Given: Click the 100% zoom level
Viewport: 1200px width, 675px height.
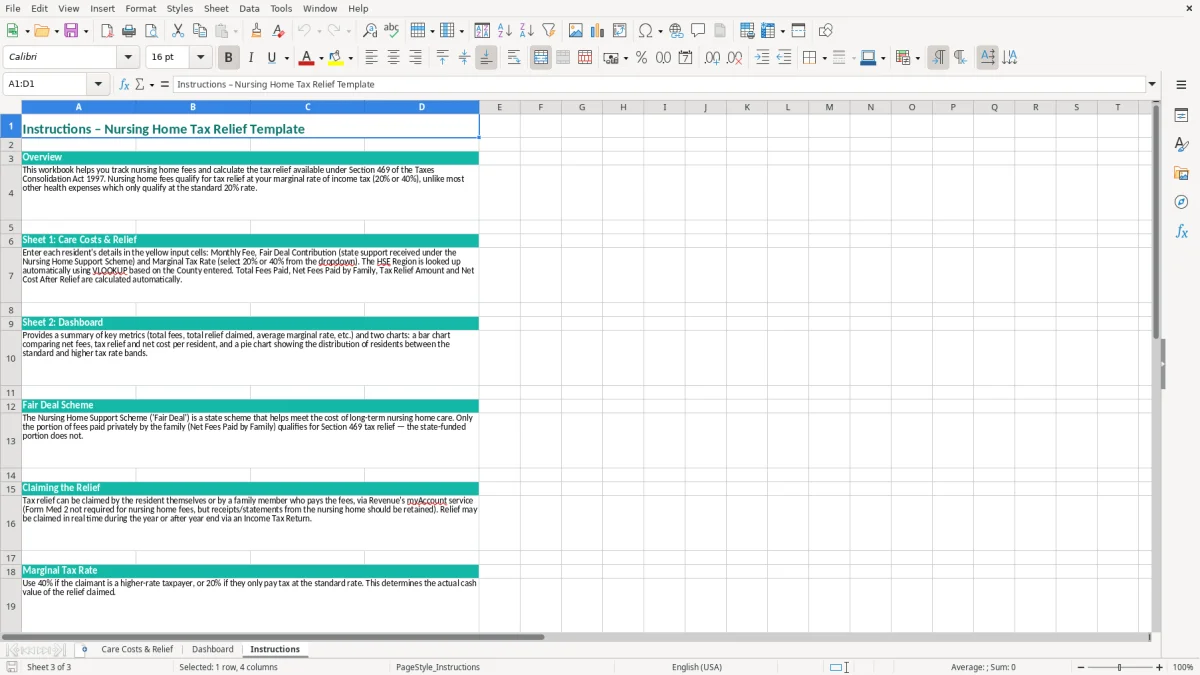Looking at the screenshot, I should [1183, 667].
